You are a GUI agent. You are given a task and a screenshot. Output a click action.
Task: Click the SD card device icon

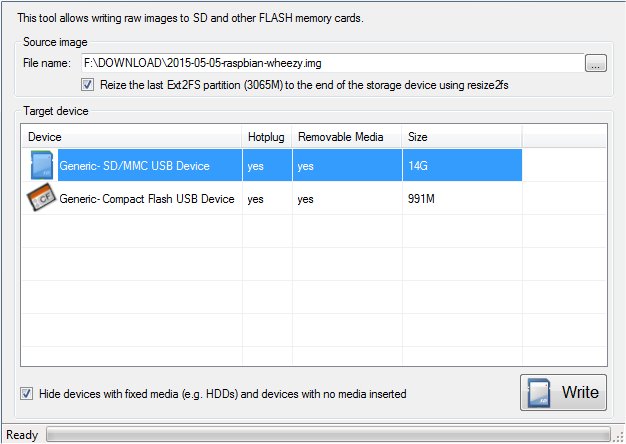click(42, 166)
